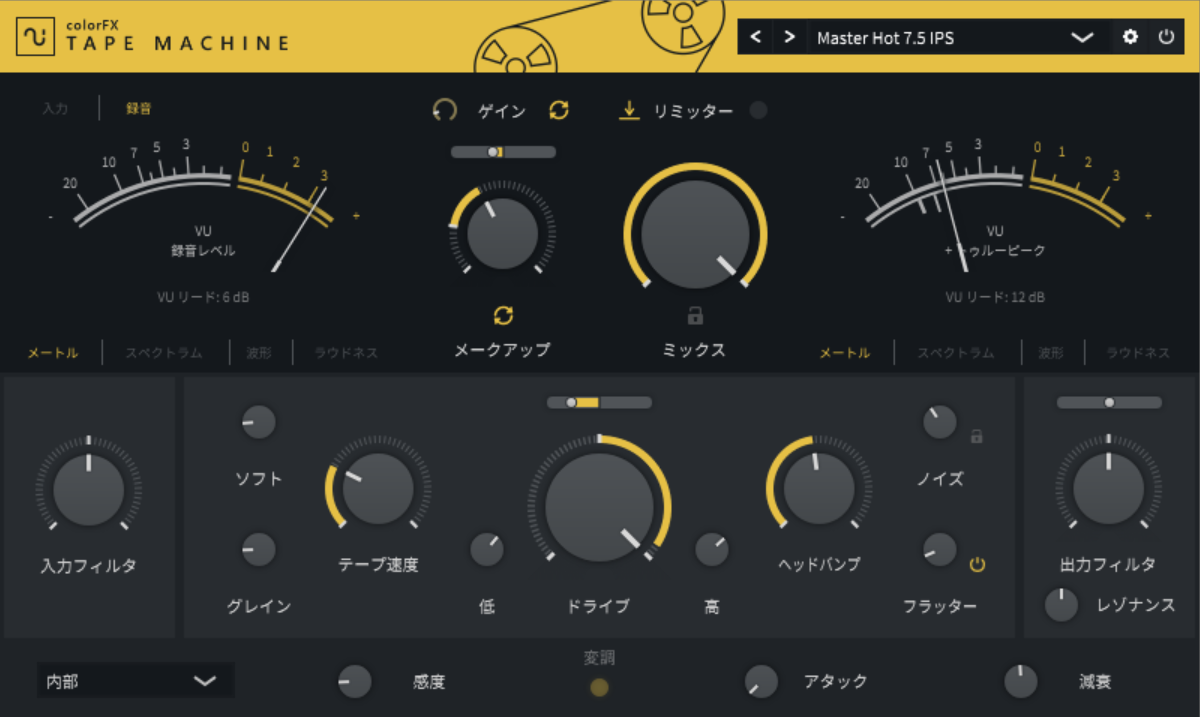Click the 感度 knob
The image size is (1200, 717).
[354, 682]
